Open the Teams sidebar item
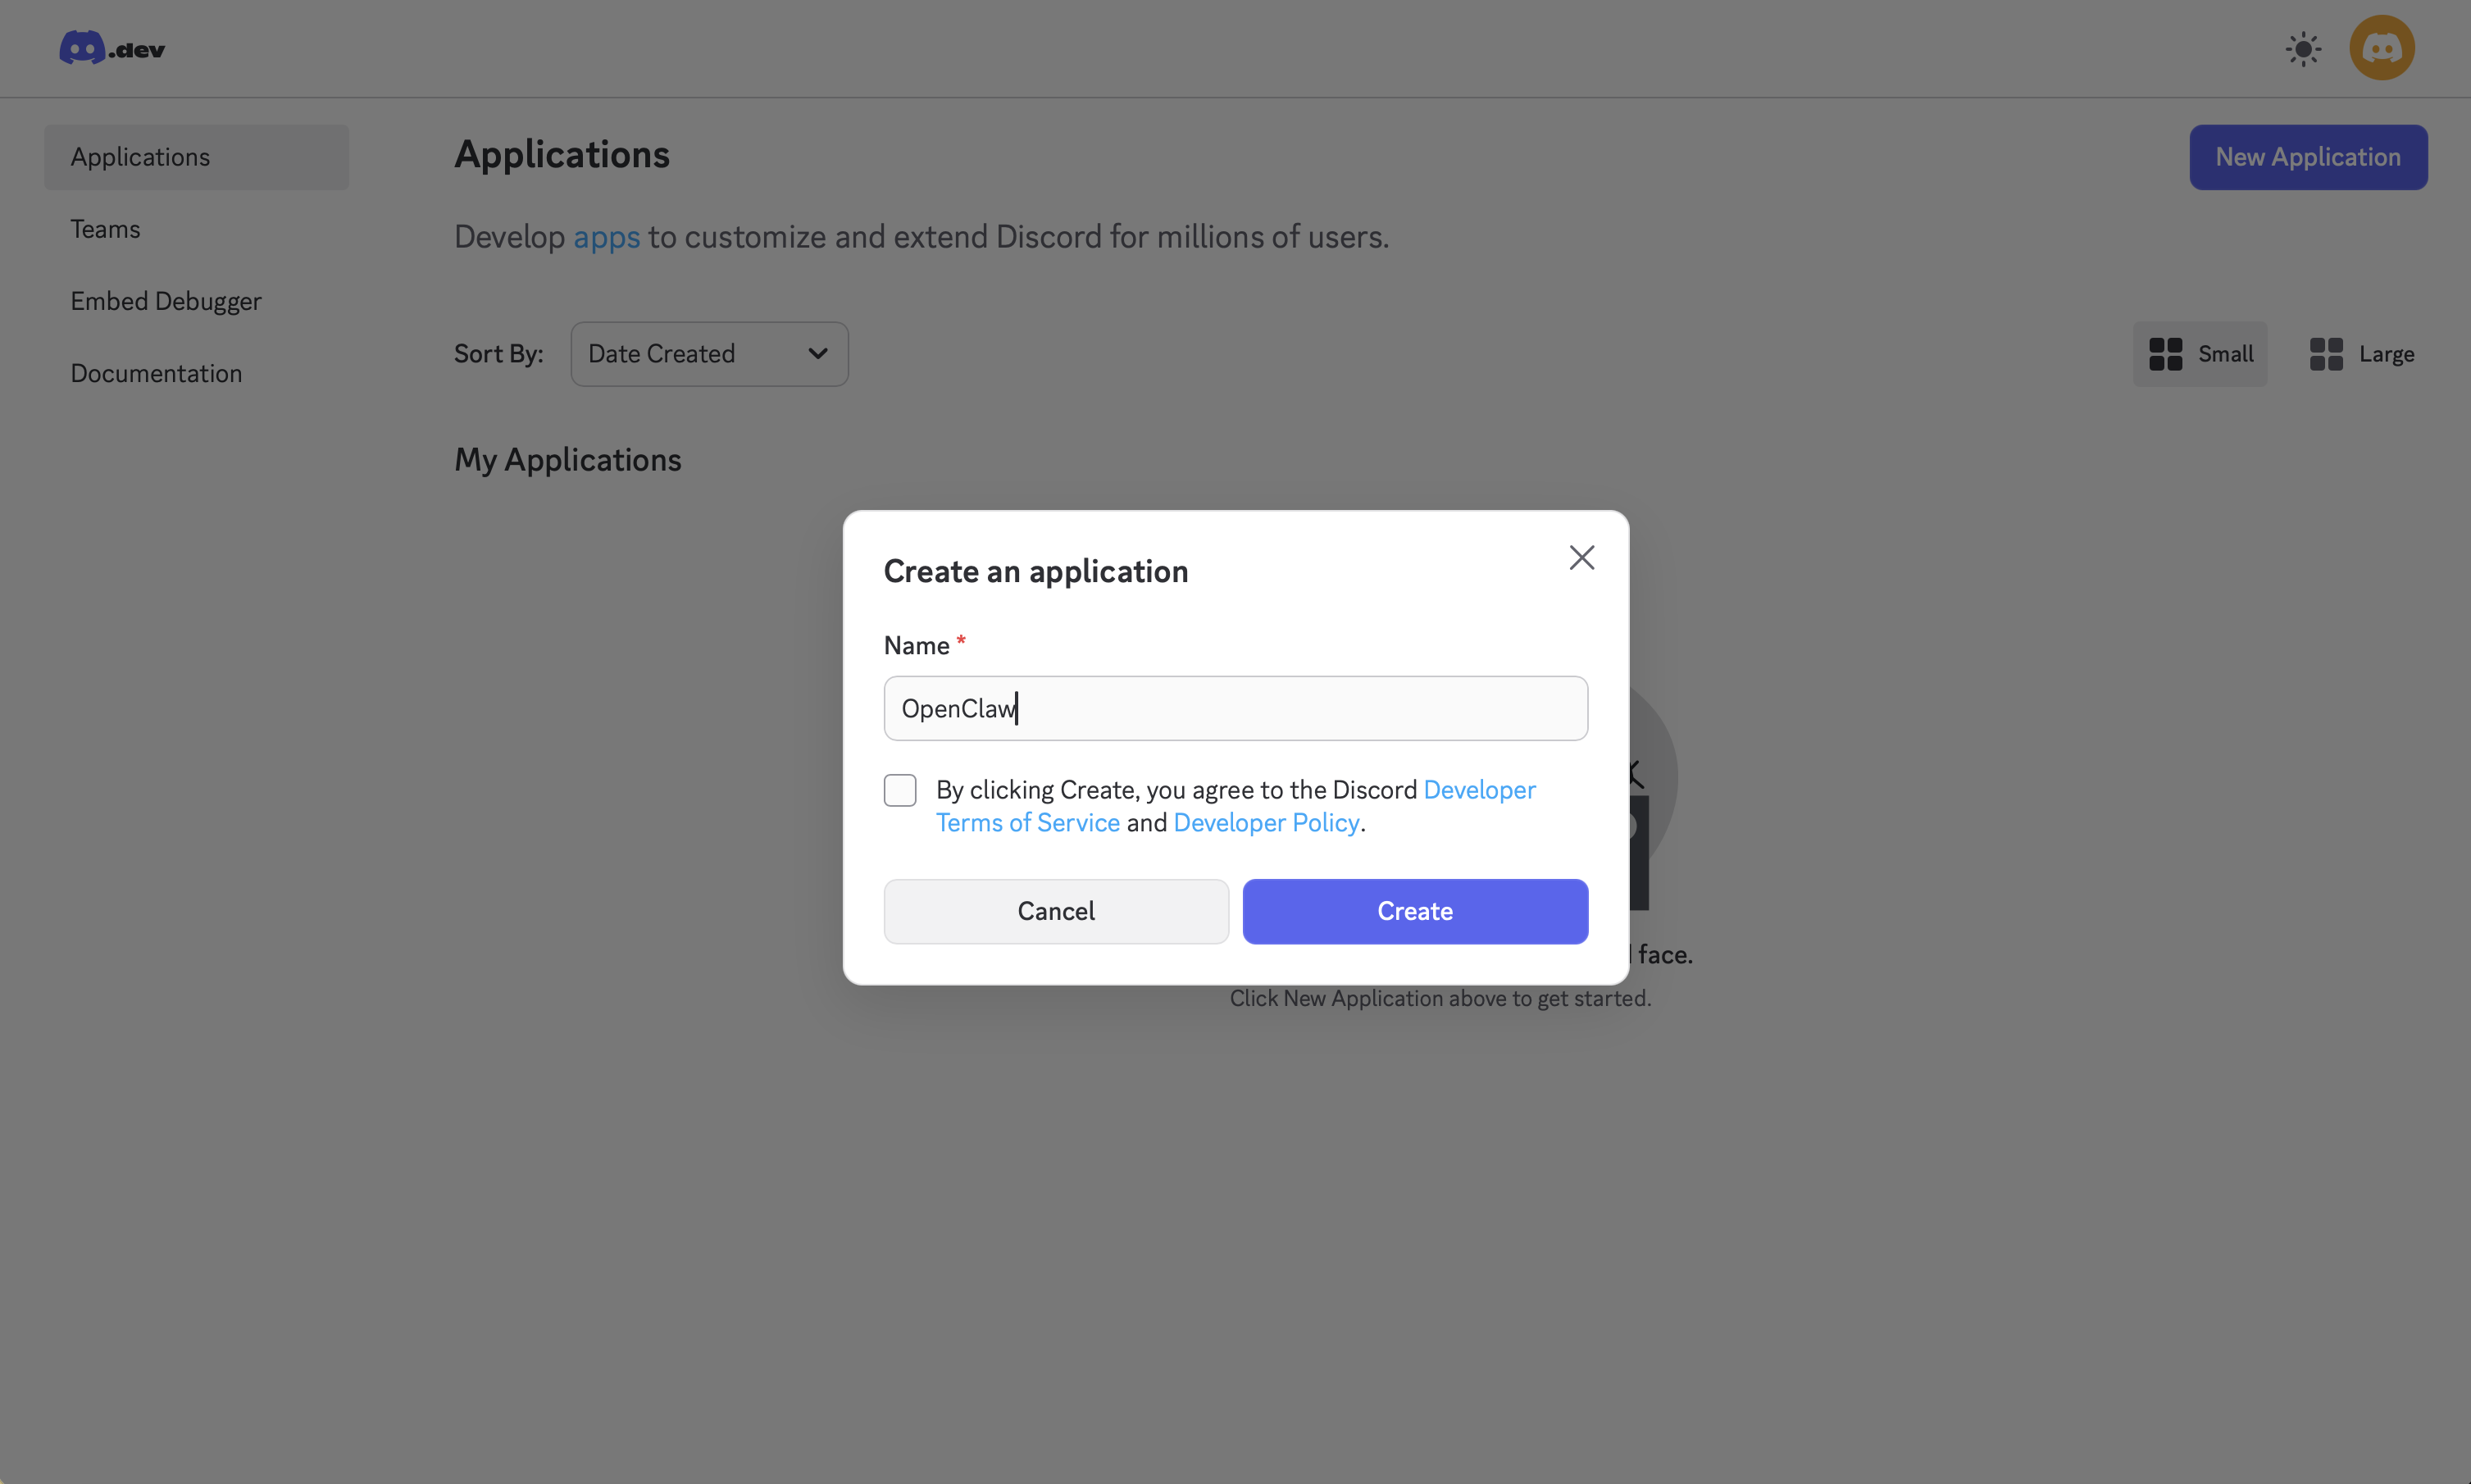The height and width of the screenshot is (1484, 2471). [x=105, y=229]
